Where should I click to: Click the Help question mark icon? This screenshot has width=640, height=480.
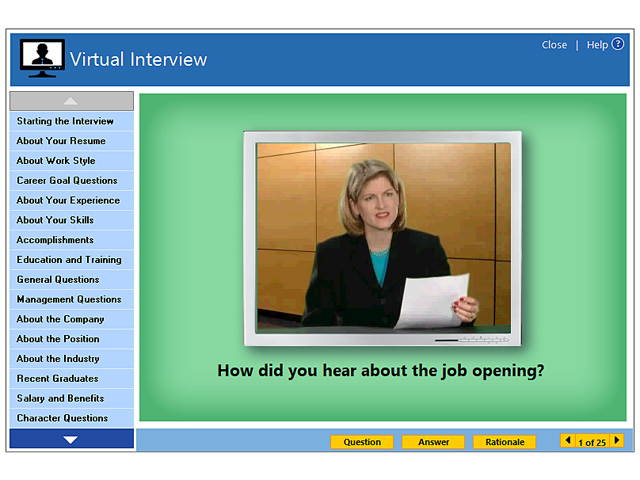click(x=617, y=44)
